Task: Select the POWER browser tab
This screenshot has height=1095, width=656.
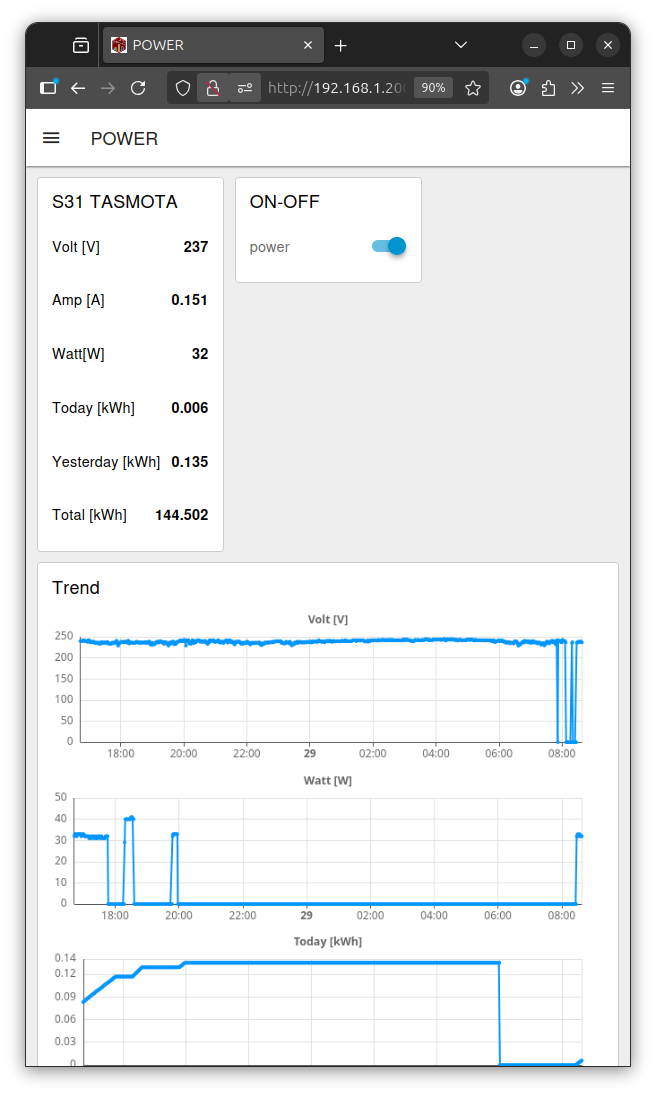Action: tap(200, 45)
